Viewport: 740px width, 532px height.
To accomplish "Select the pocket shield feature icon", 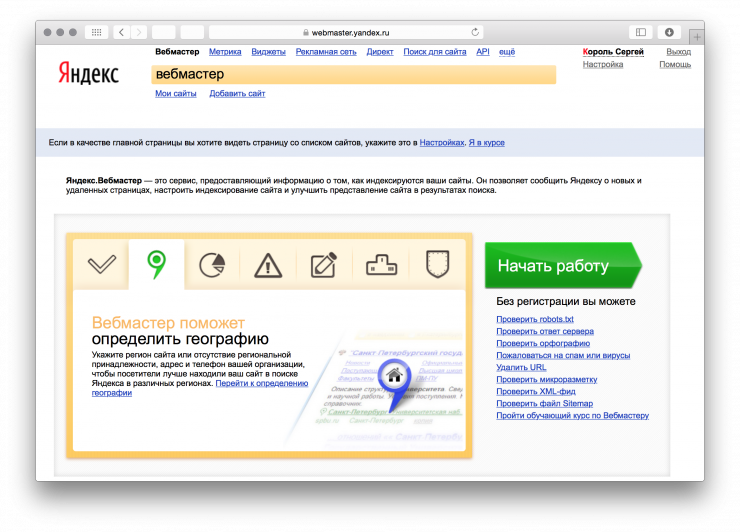I will click(x=436, y=264).
